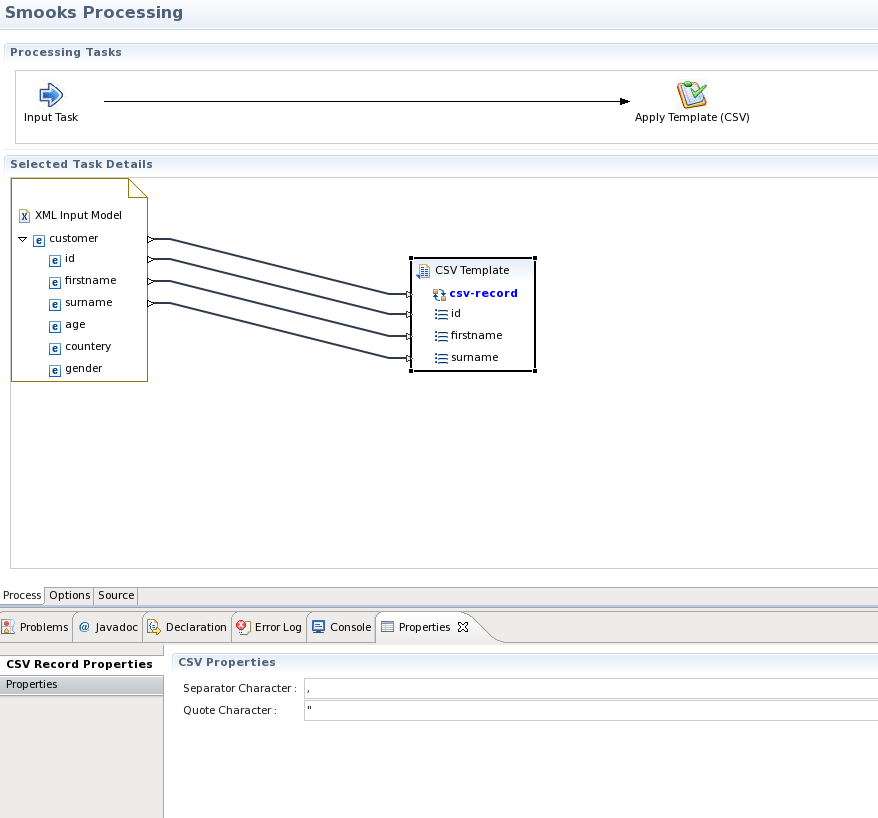878x818 pixels.
Task: Open the Error Log tab
Action: pyautogui.click(x=269, y=627)
